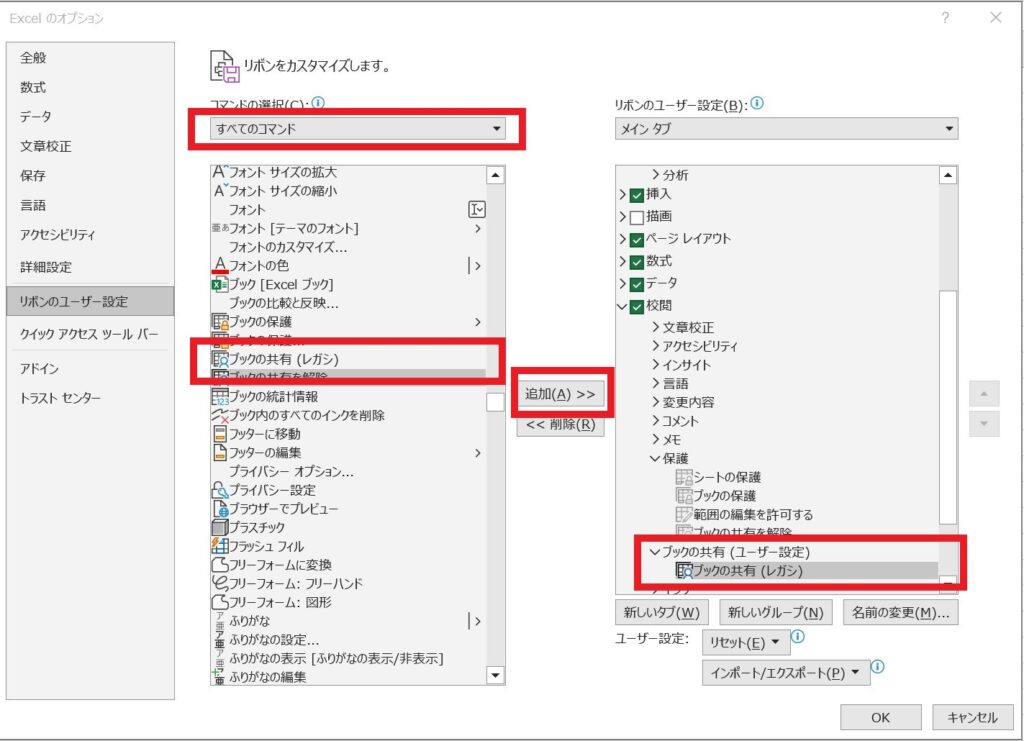Select the ブック [Excel ブック] Excel icon
This screenshot has width=1024, height=741.
tap(219, 285)
